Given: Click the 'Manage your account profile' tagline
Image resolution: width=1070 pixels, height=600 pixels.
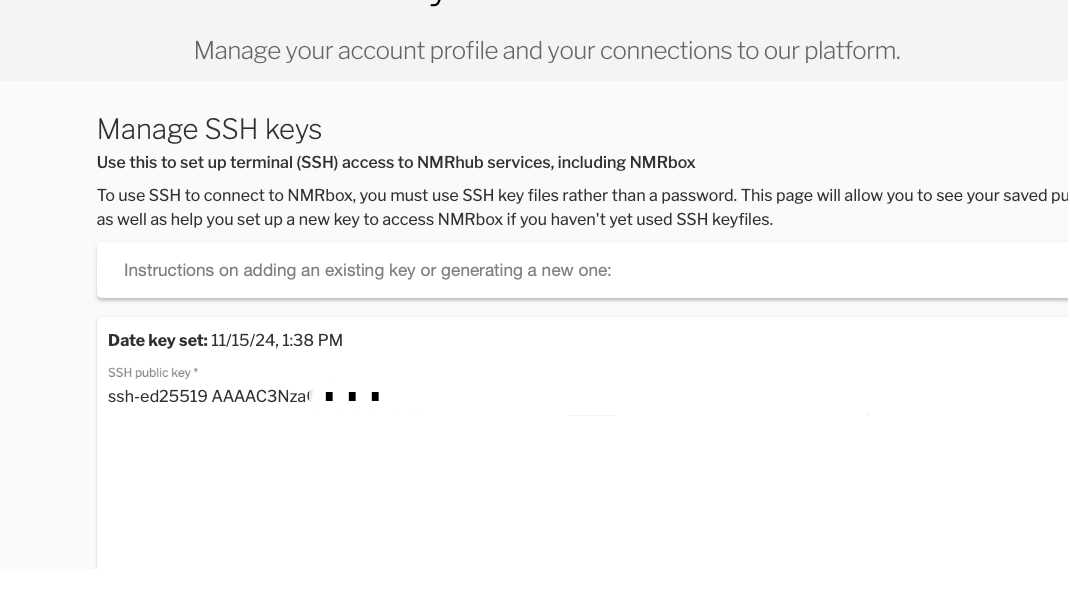Looking at the screenshot, I should click(547, 51).
